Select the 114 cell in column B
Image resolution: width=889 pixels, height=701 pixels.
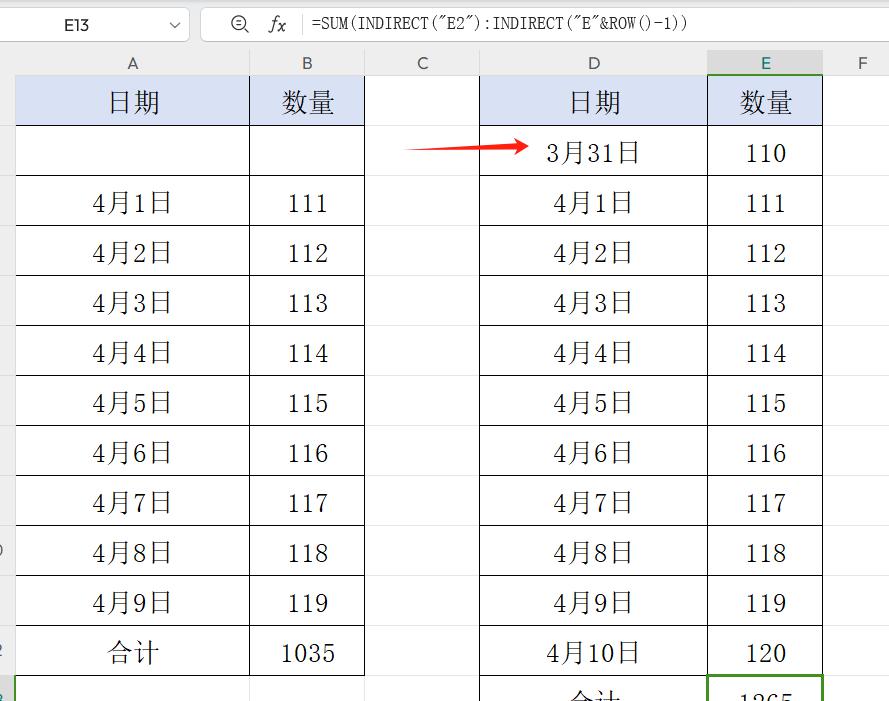pyautogui.click(x=307, y=350)
